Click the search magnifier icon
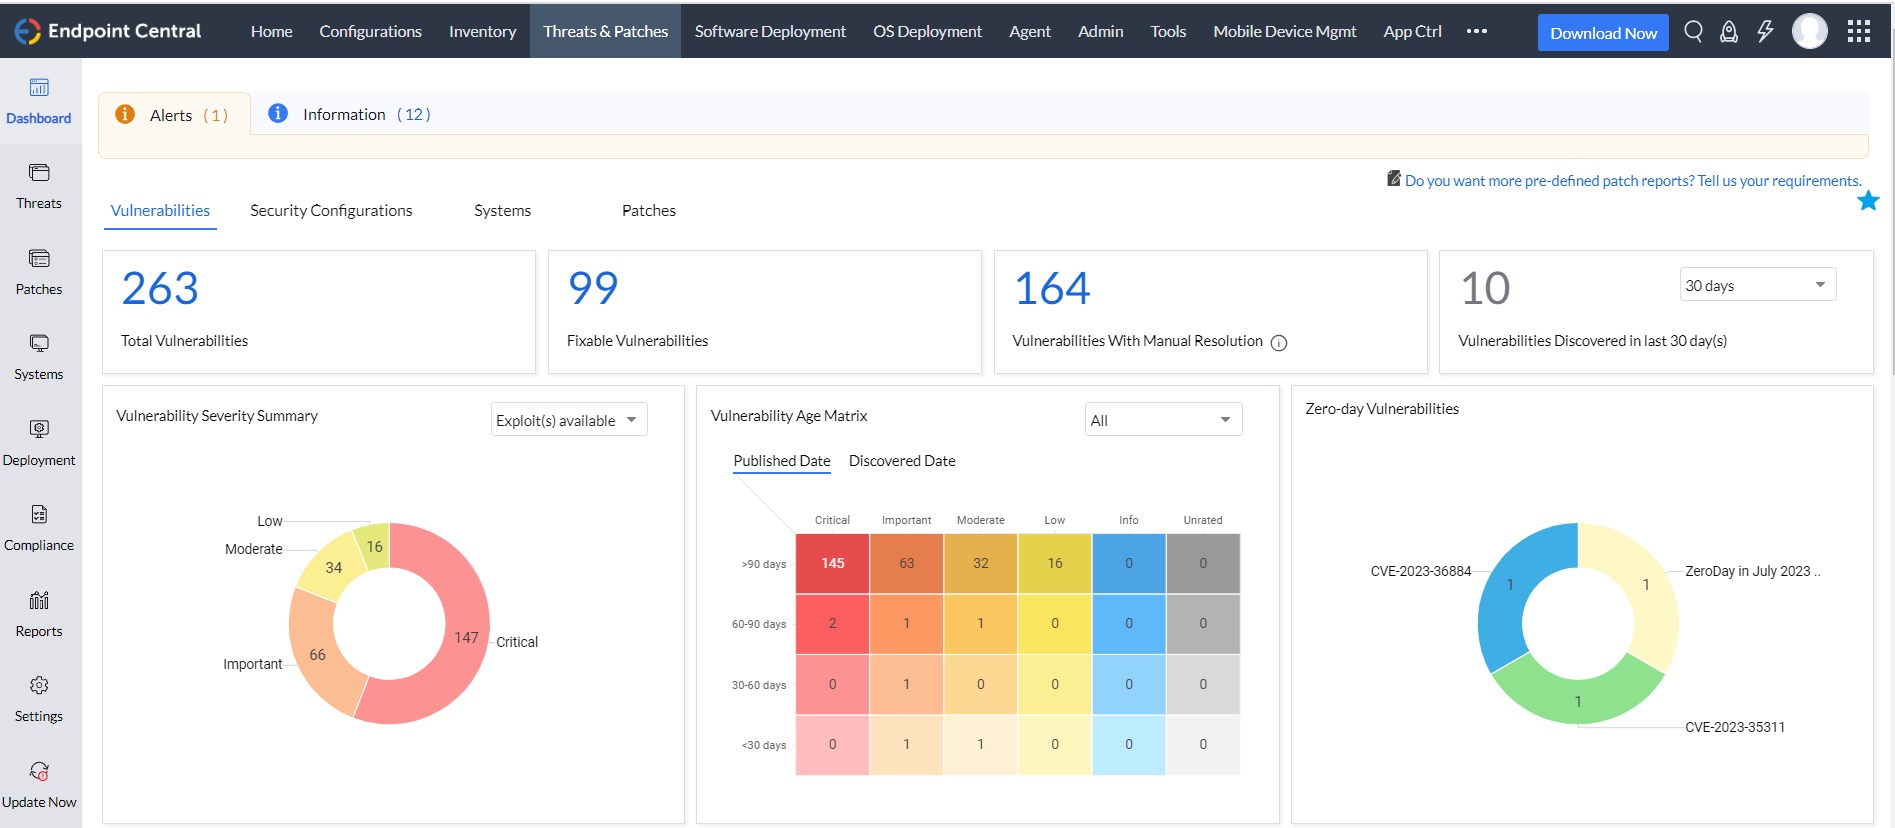This screenshot has height=828, width=1895. point(1693,32)
